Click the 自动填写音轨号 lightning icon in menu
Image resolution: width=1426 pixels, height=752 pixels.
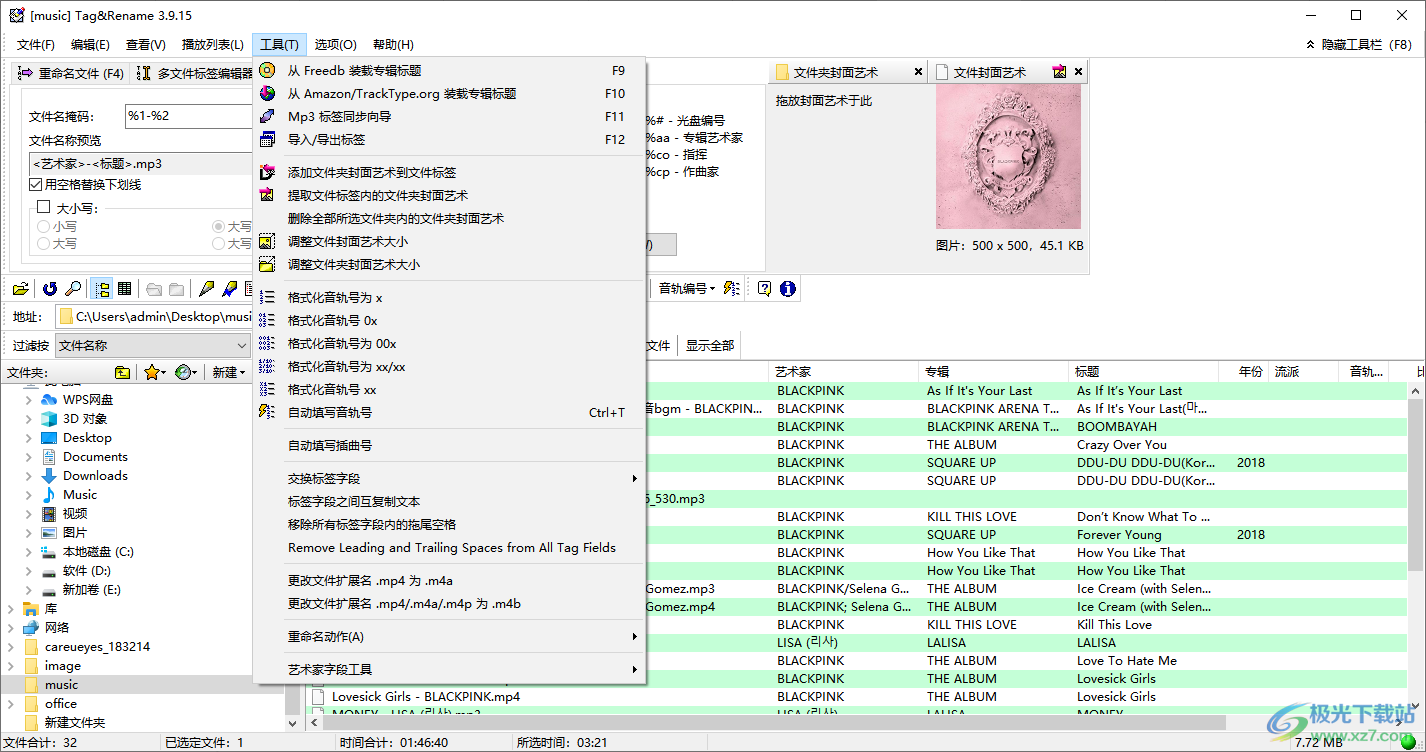coord(267,412)
